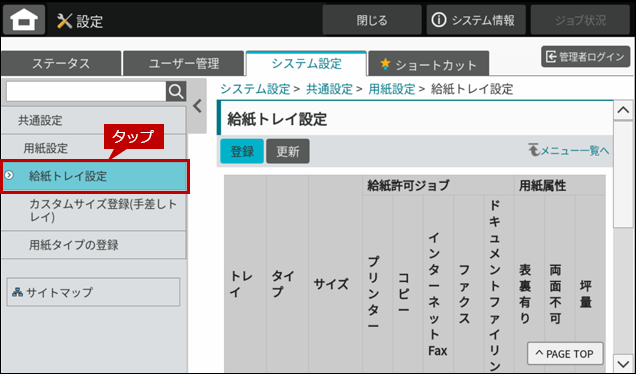Tap the 閉じる button

tap(372, 20)
